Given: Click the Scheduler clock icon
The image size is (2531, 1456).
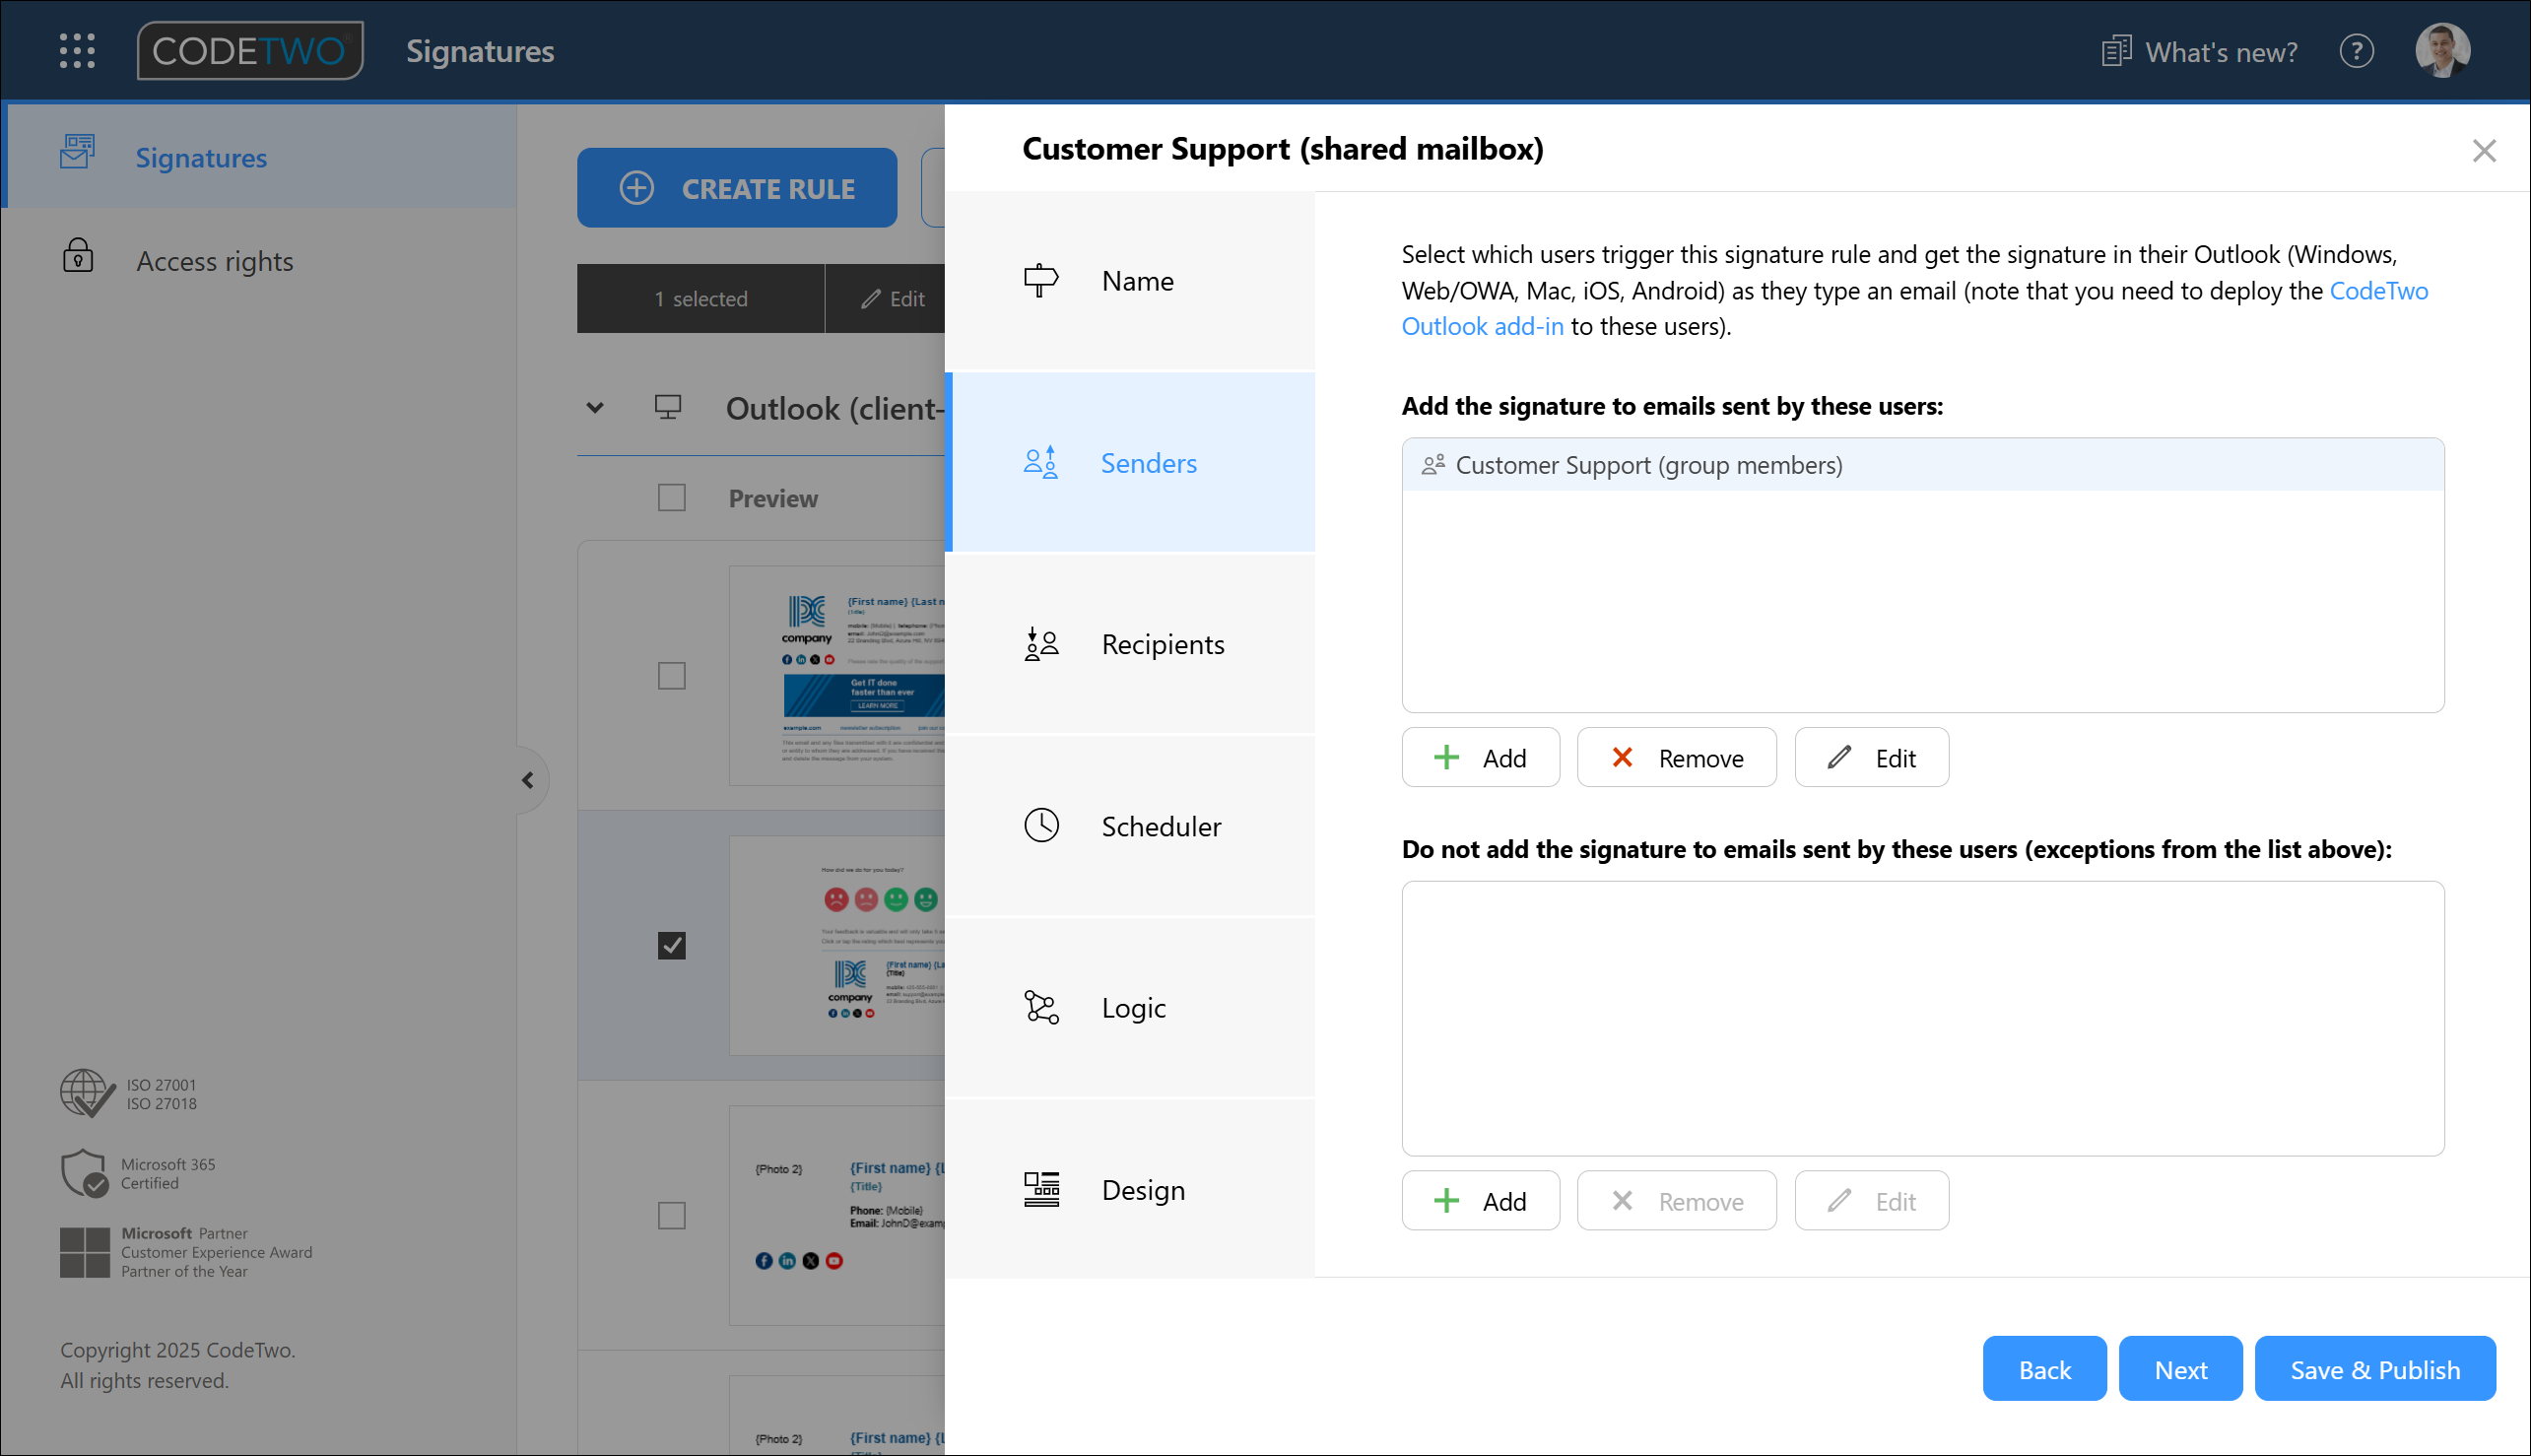Looking at the screenshot, I should (x=1040, y=826).
